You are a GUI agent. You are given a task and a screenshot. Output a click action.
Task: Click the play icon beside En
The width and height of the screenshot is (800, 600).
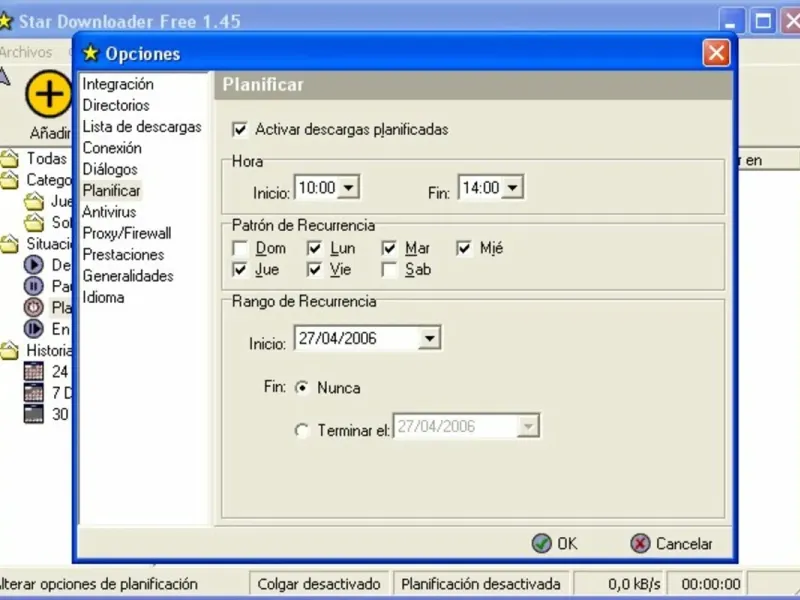34,329
